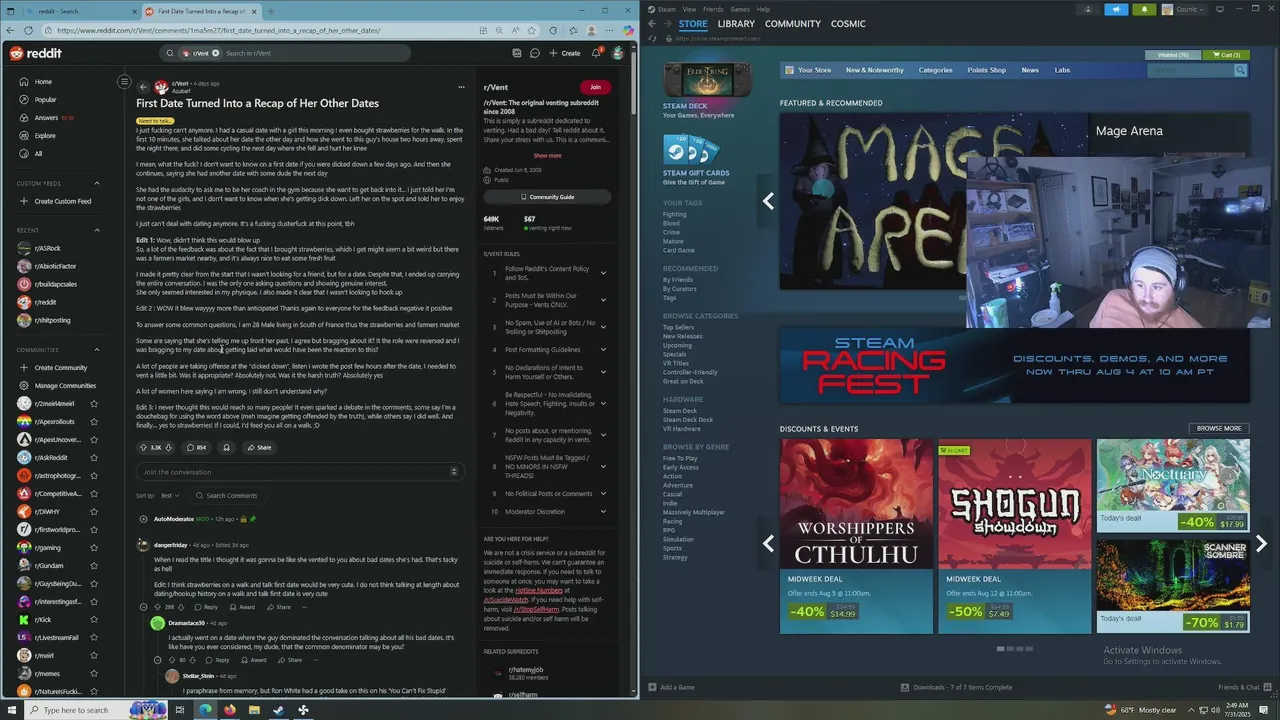Open Steam LIBRARY tab

[x=736, y=23]
